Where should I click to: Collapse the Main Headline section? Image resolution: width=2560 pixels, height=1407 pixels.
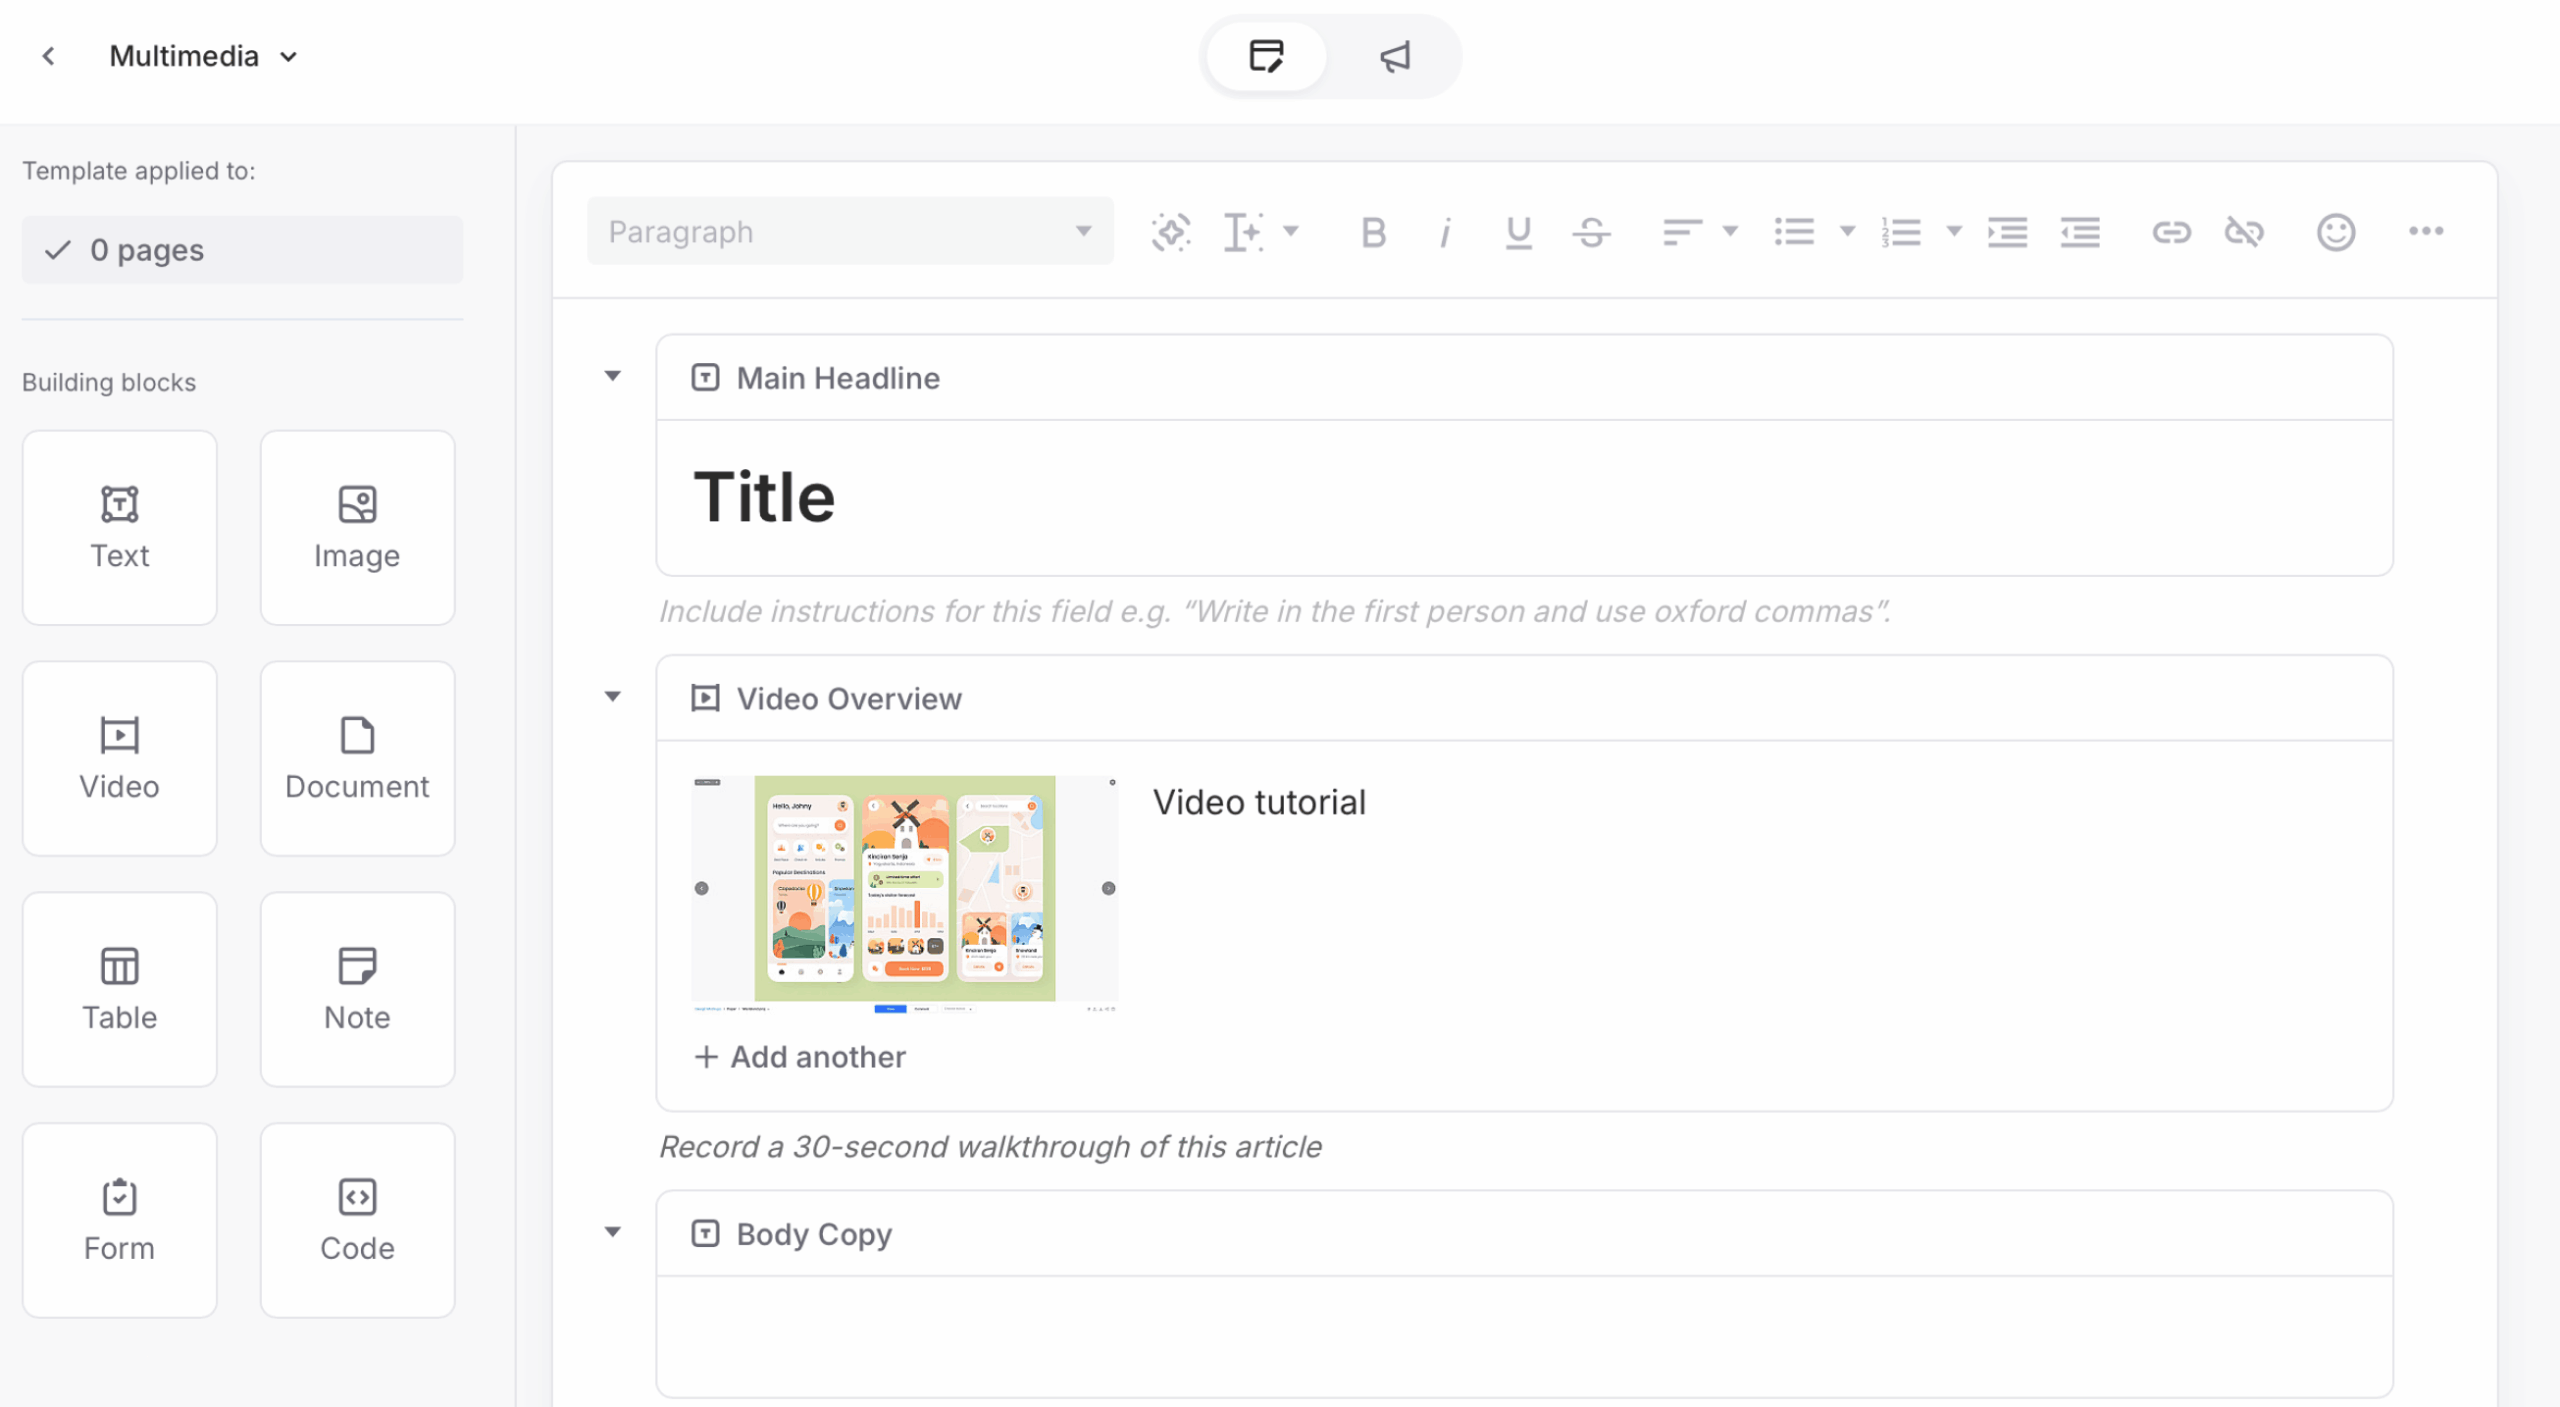(x=613, y=376)
